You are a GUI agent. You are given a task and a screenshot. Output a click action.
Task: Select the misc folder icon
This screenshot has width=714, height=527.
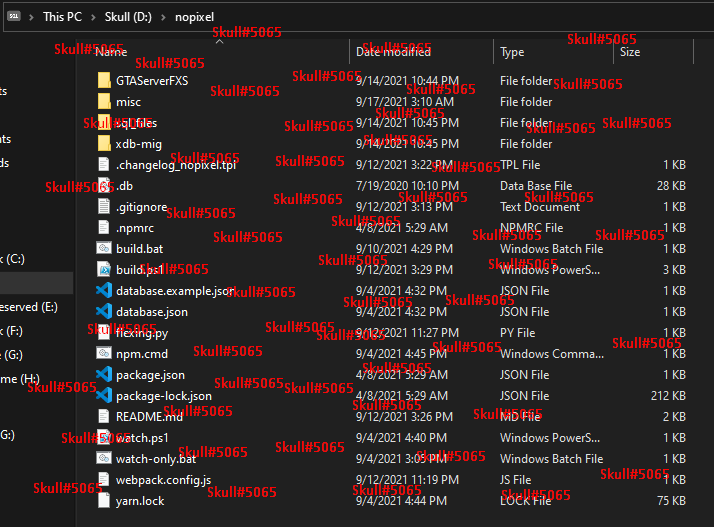point(104,102)
